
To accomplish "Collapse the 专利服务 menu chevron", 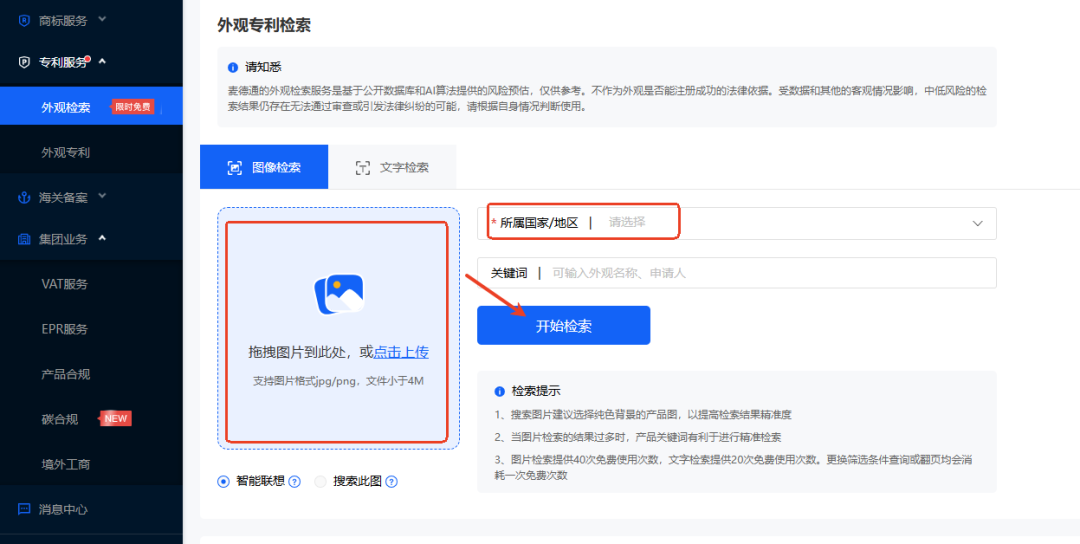I will pyautogui.click(x=103, y=61).
